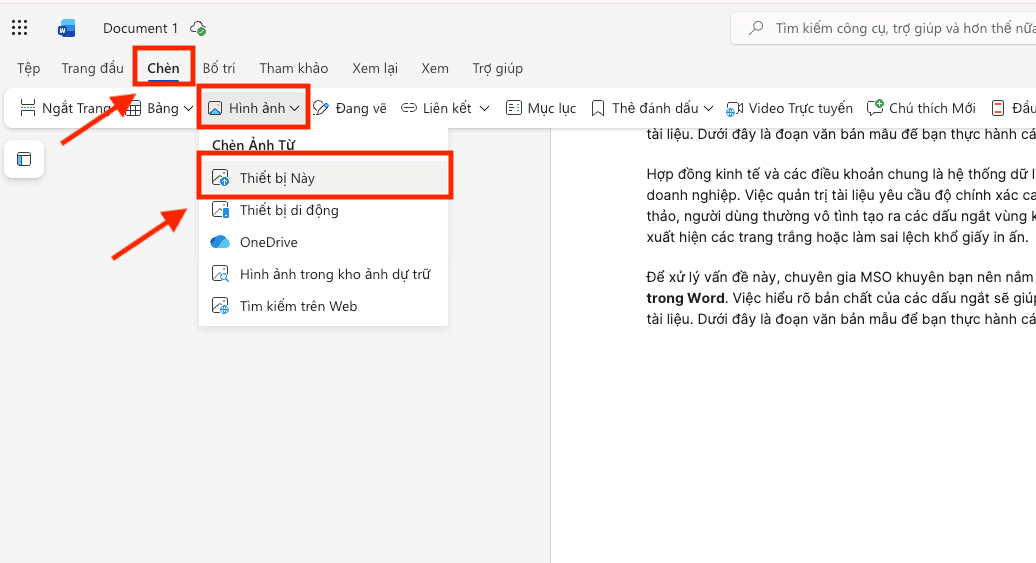Viewport: 1036px width, 563px height.
Task: Collapse the Hình ảnh picture dropdown
Action: [254, 108]
